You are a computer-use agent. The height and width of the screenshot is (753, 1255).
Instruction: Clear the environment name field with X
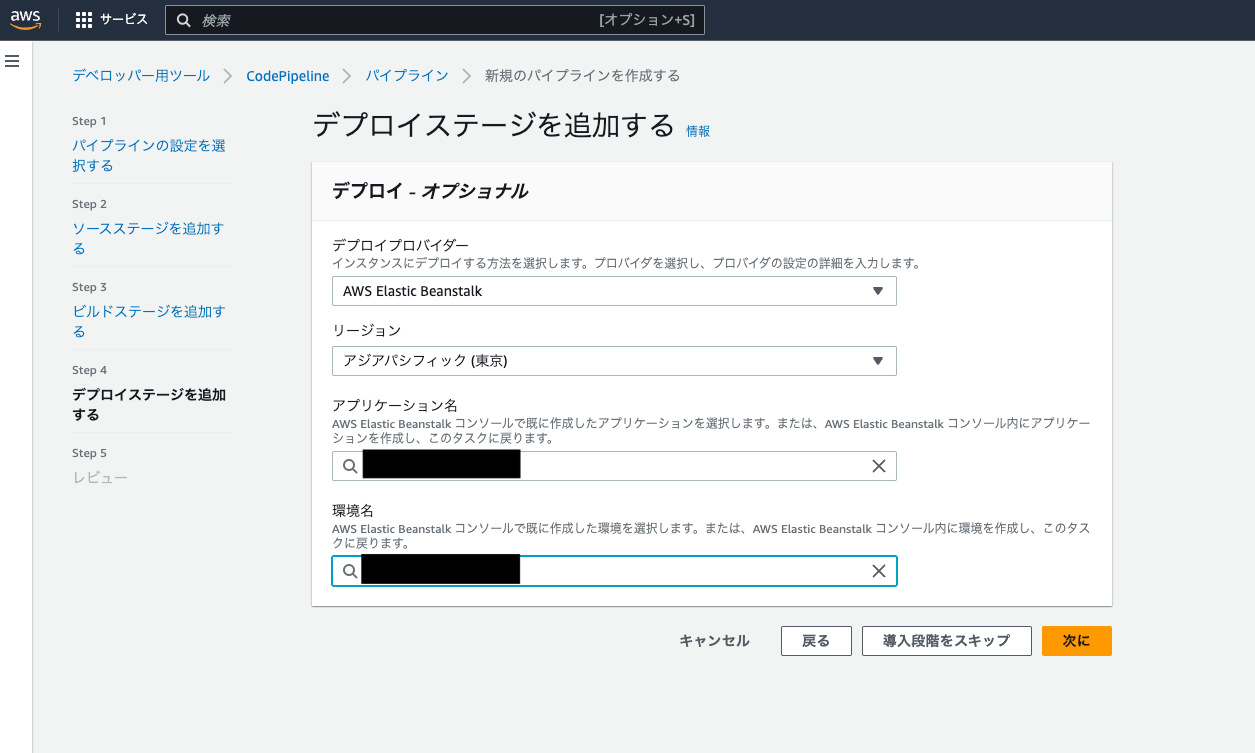879,571
